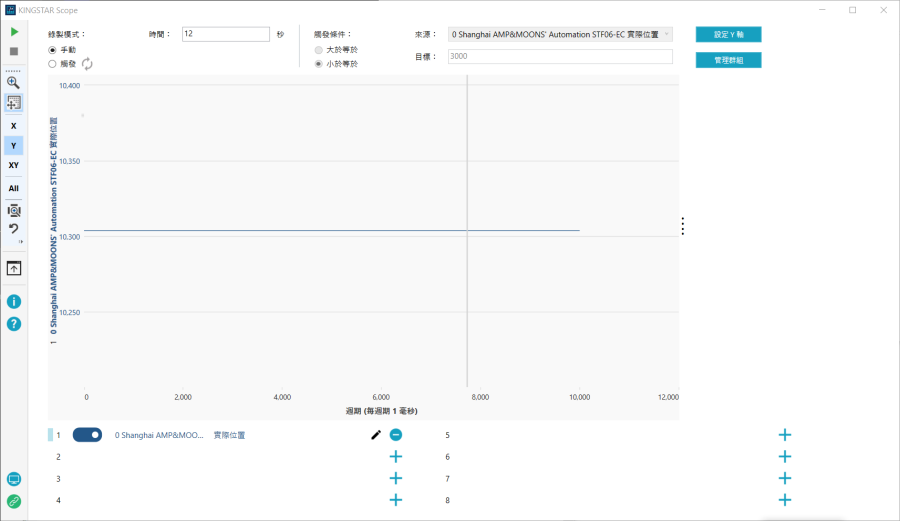Click the green link connection icon
The width and height of the screenshot is (900, 521).
tap(14, 501)
